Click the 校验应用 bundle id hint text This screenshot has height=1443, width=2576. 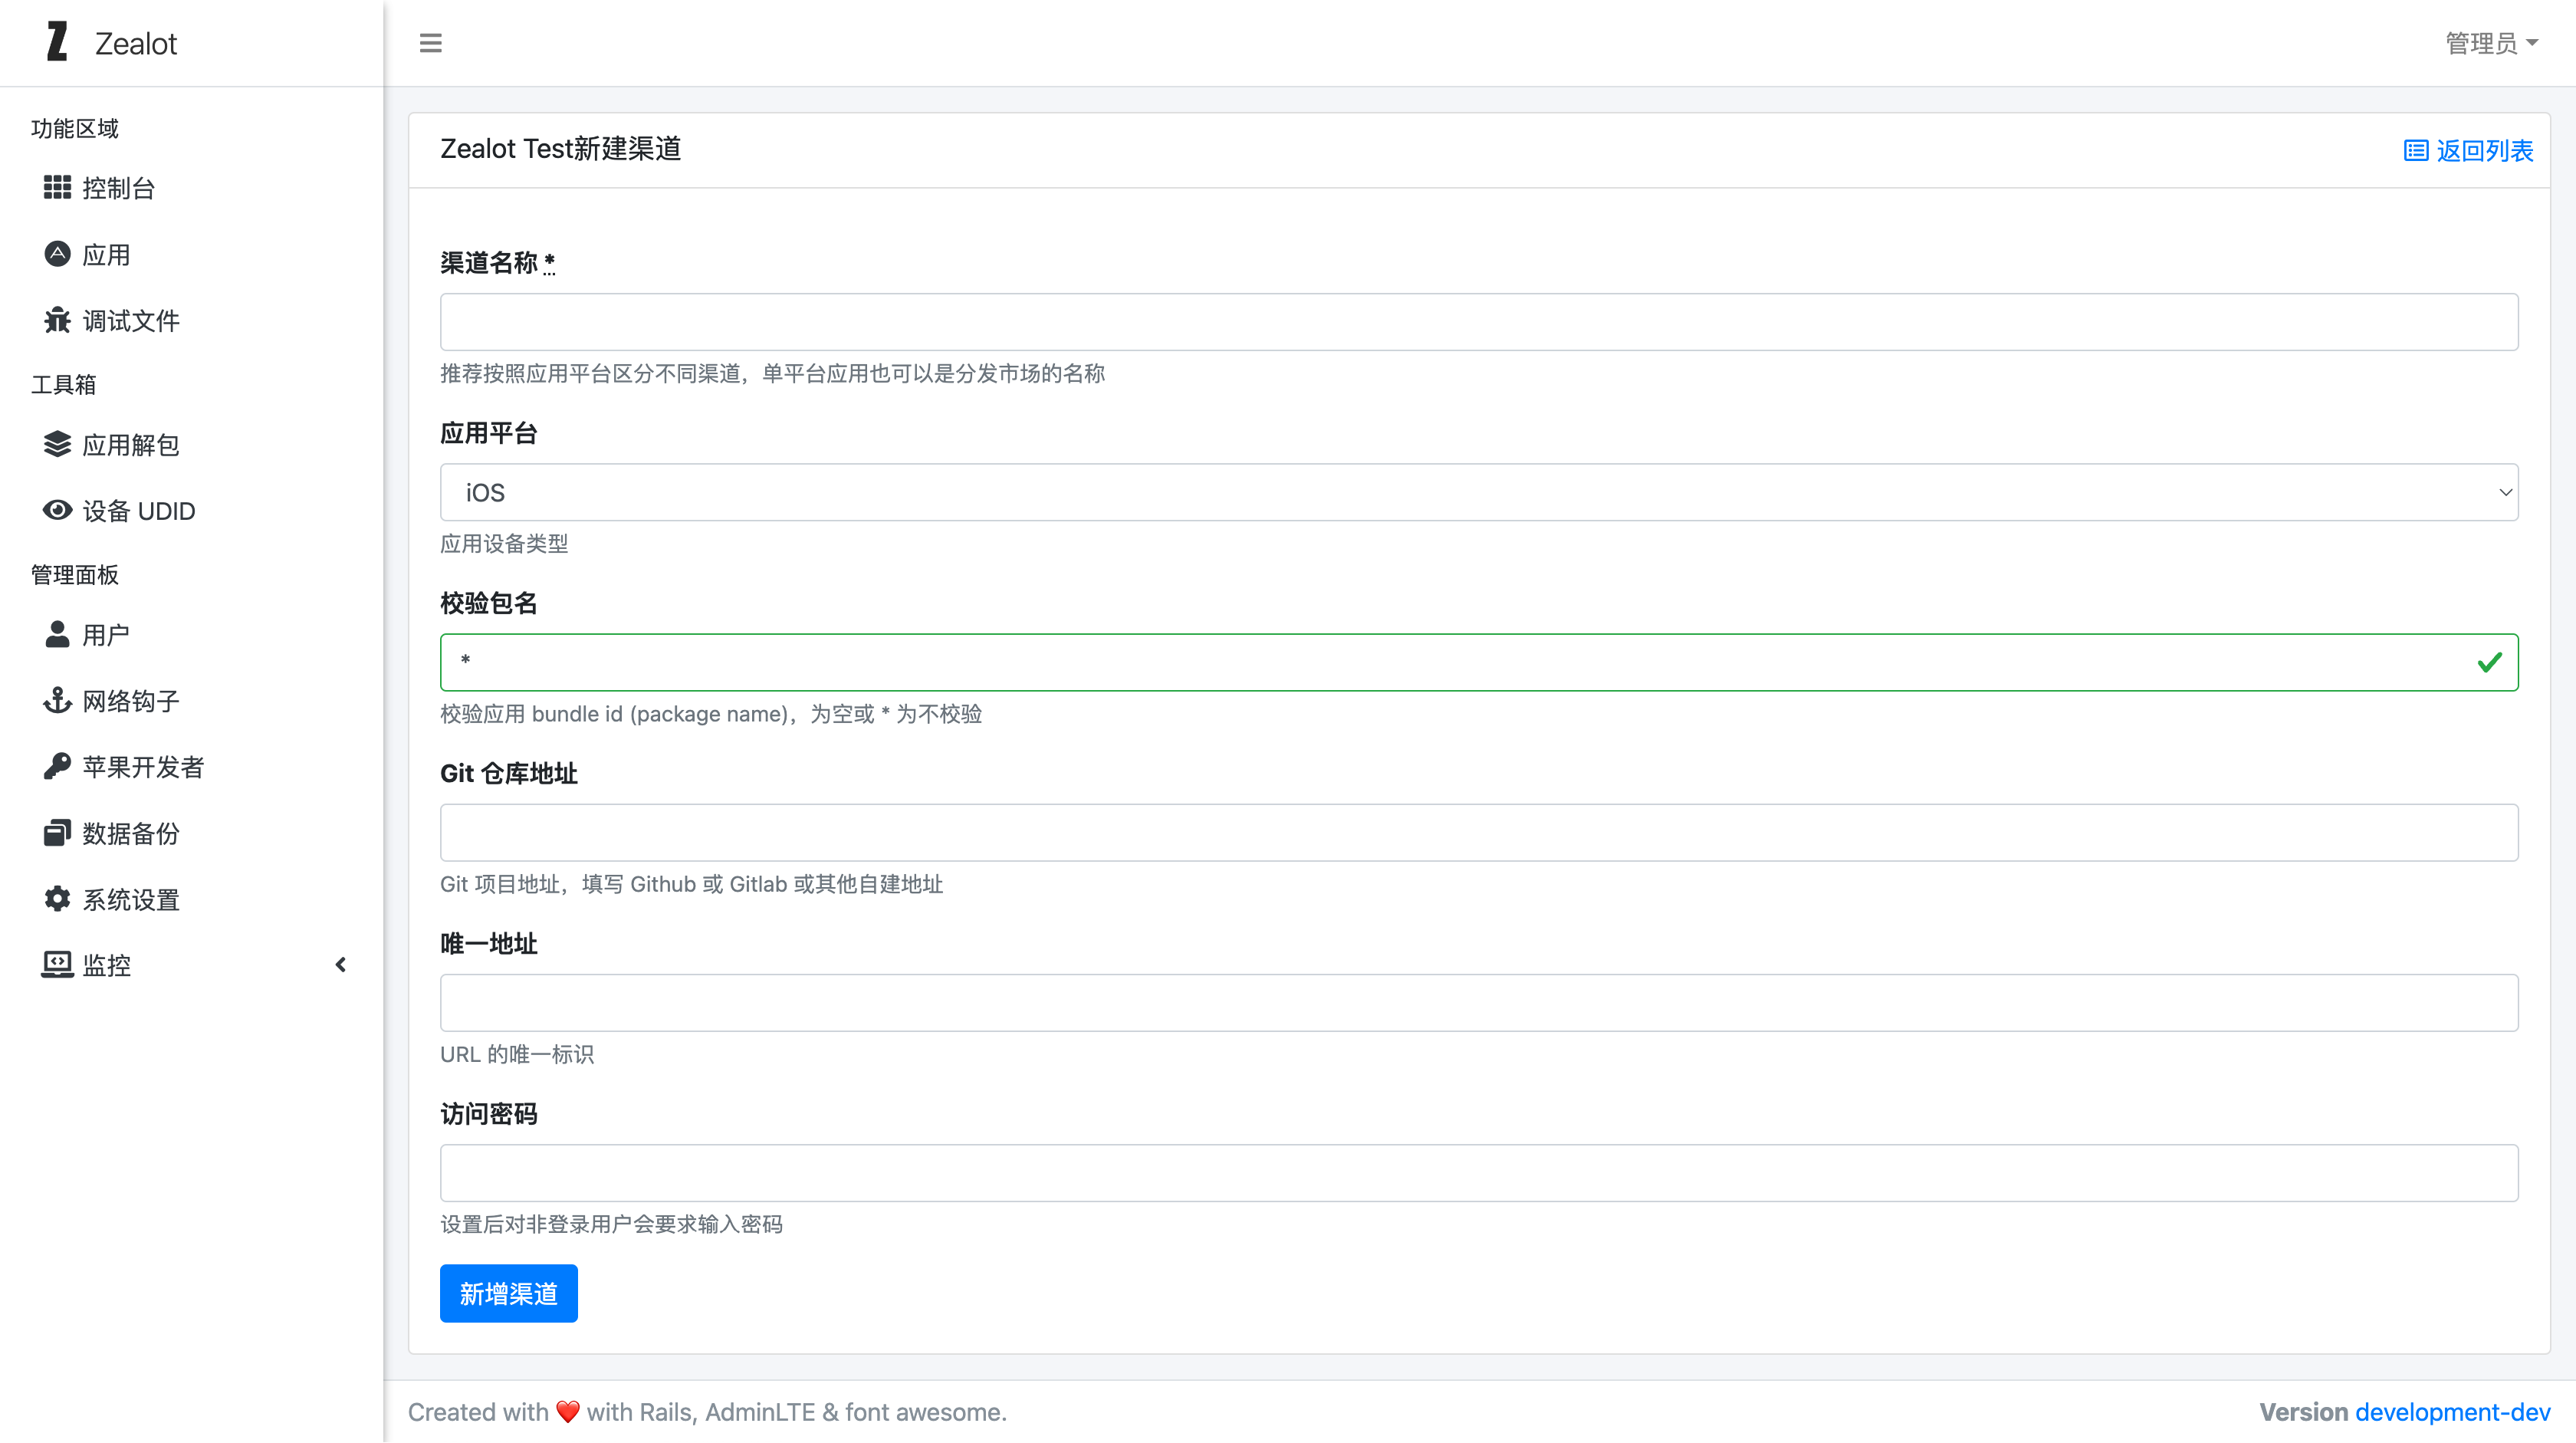click(x=711, y=714)
